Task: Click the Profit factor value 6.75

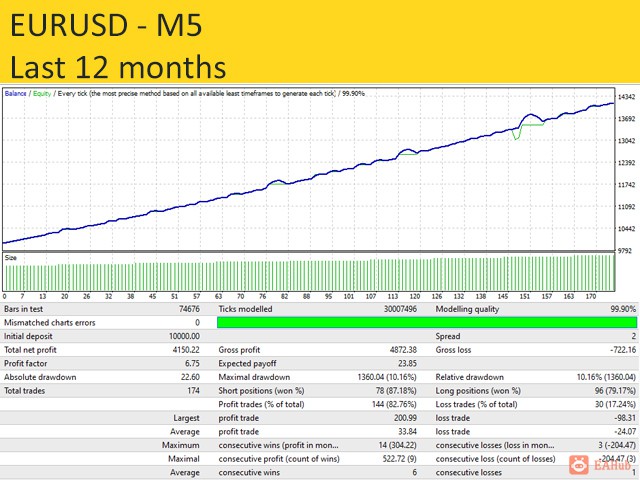Action: (192, 363)
